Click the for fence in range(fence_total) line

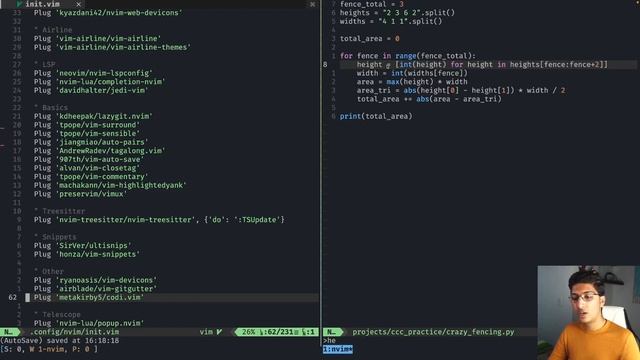coord(408,56)
